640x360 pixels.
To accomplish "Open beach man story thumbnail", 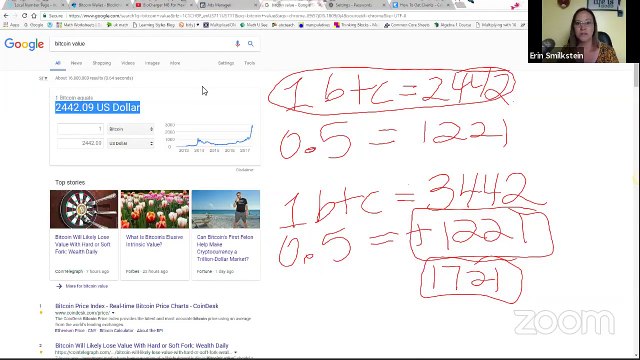I will pyautogui.click(x=226, y=209).
